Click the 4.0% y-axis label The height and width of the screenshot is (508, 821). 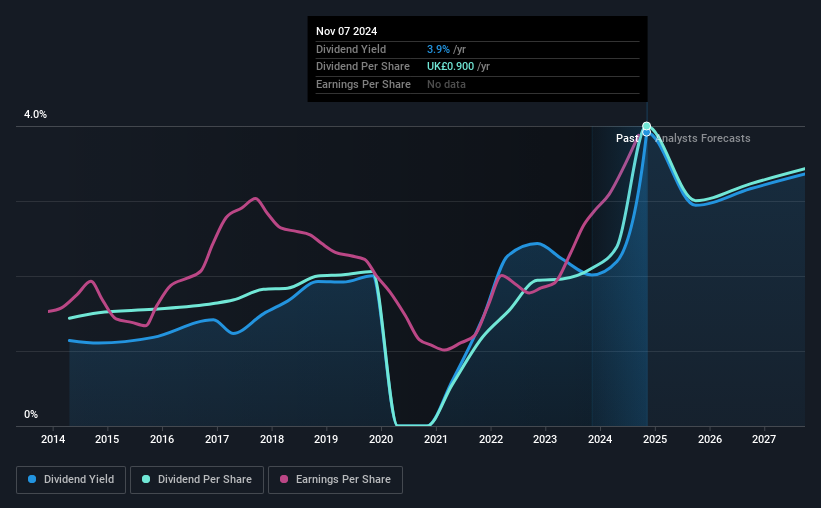pyautogui.click(x=35, y=114)
